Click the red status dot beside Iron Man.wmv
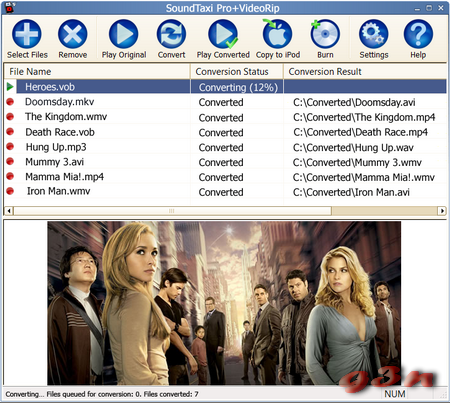 (x=10, y=191)
